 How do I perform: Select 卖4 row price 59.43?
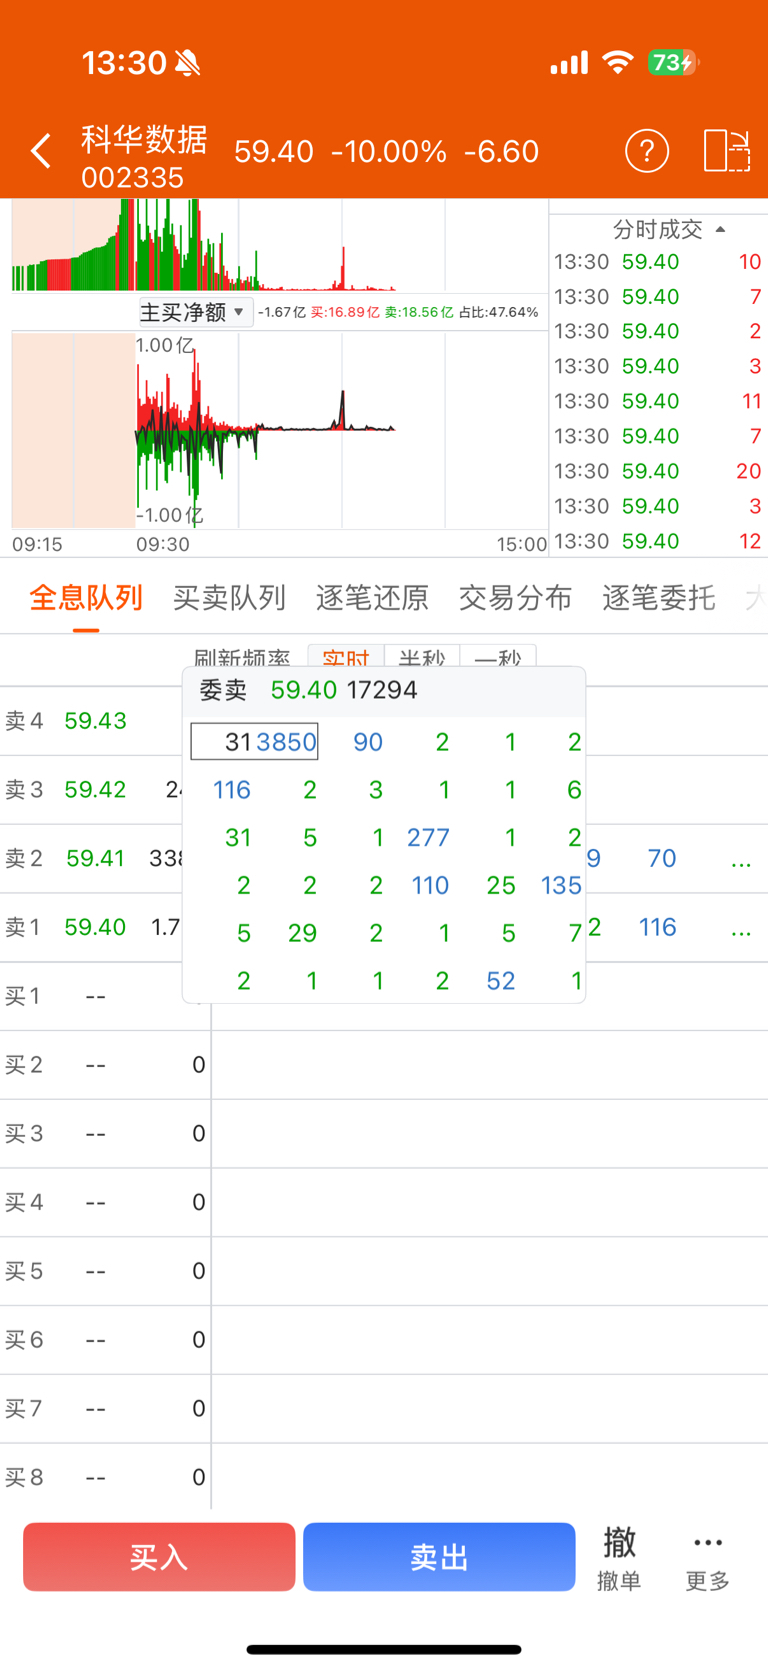tap(95, 721)
